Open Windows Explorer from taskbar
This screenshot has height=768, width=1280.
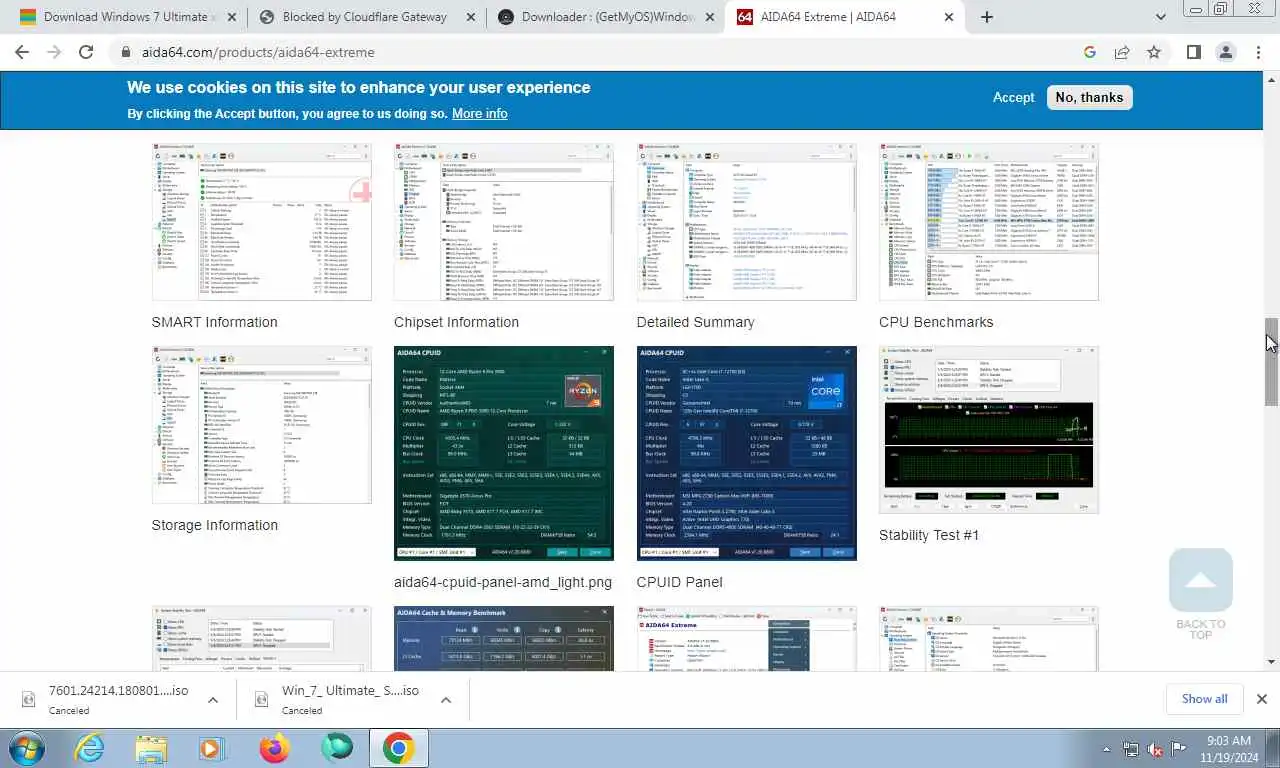point(151,748)
